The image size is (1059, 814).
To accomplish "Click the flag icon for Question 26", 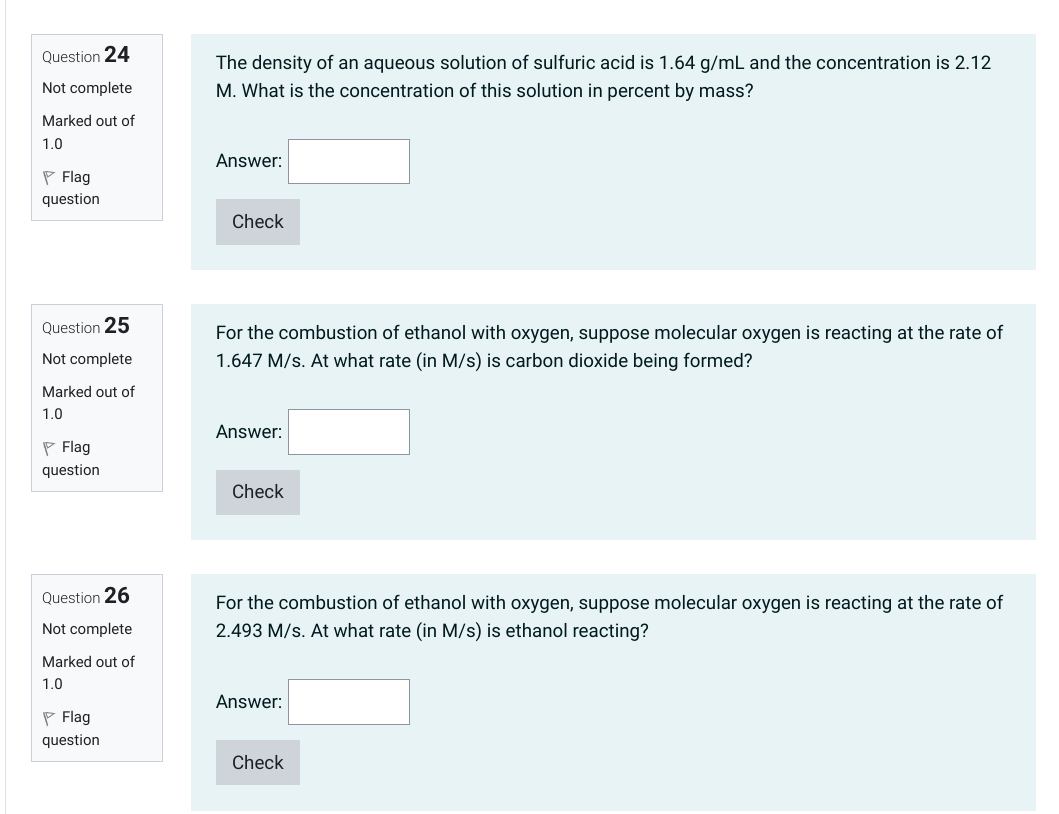I will [x=47, y=717].
